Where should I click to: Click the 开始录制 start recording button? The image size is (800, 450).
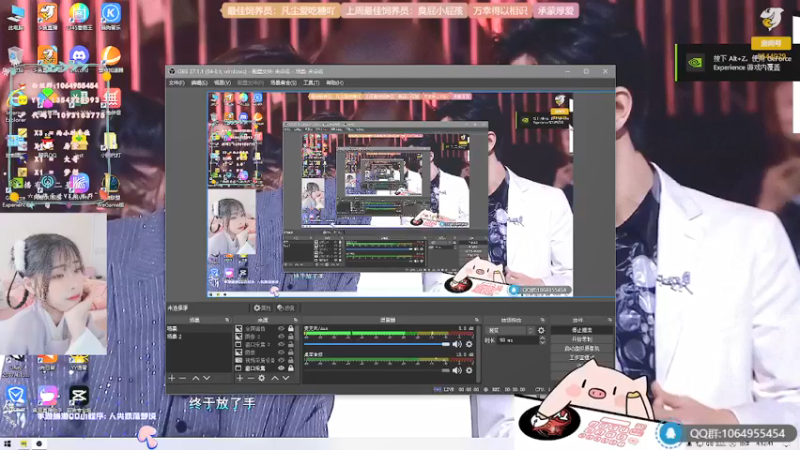pyautogui.click(x=582, y=339)
